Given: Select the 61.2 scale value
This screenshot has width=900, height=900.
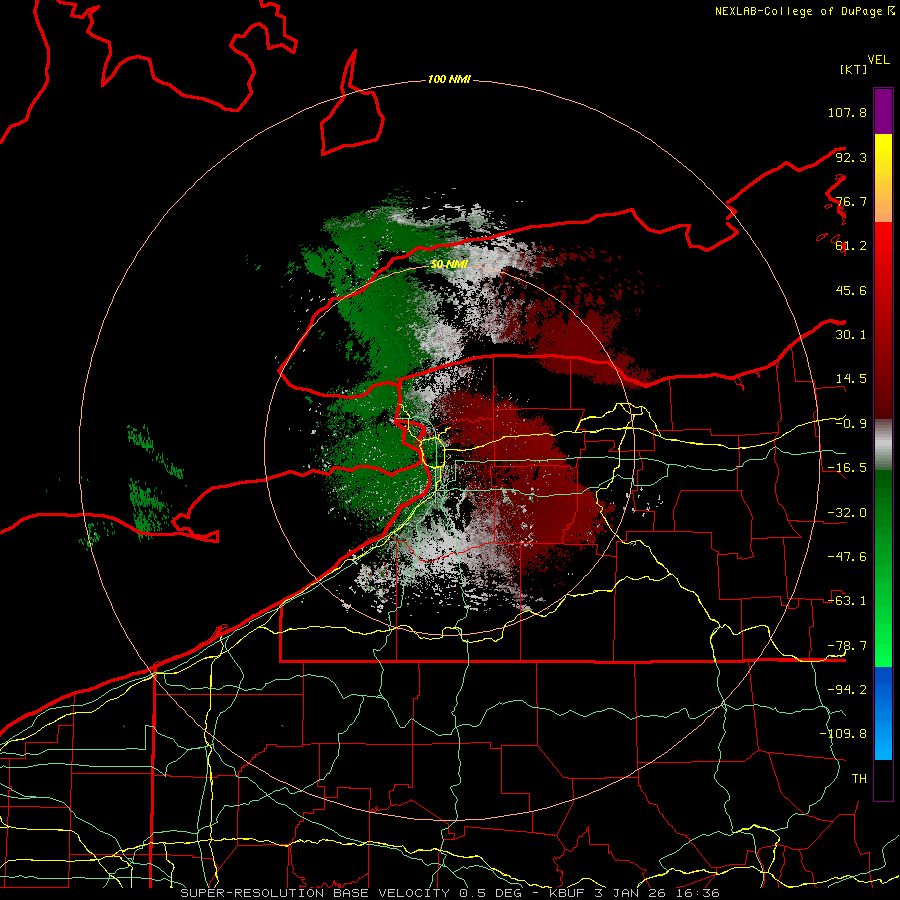Looking at the screenshot, I should tap(851, 246).
